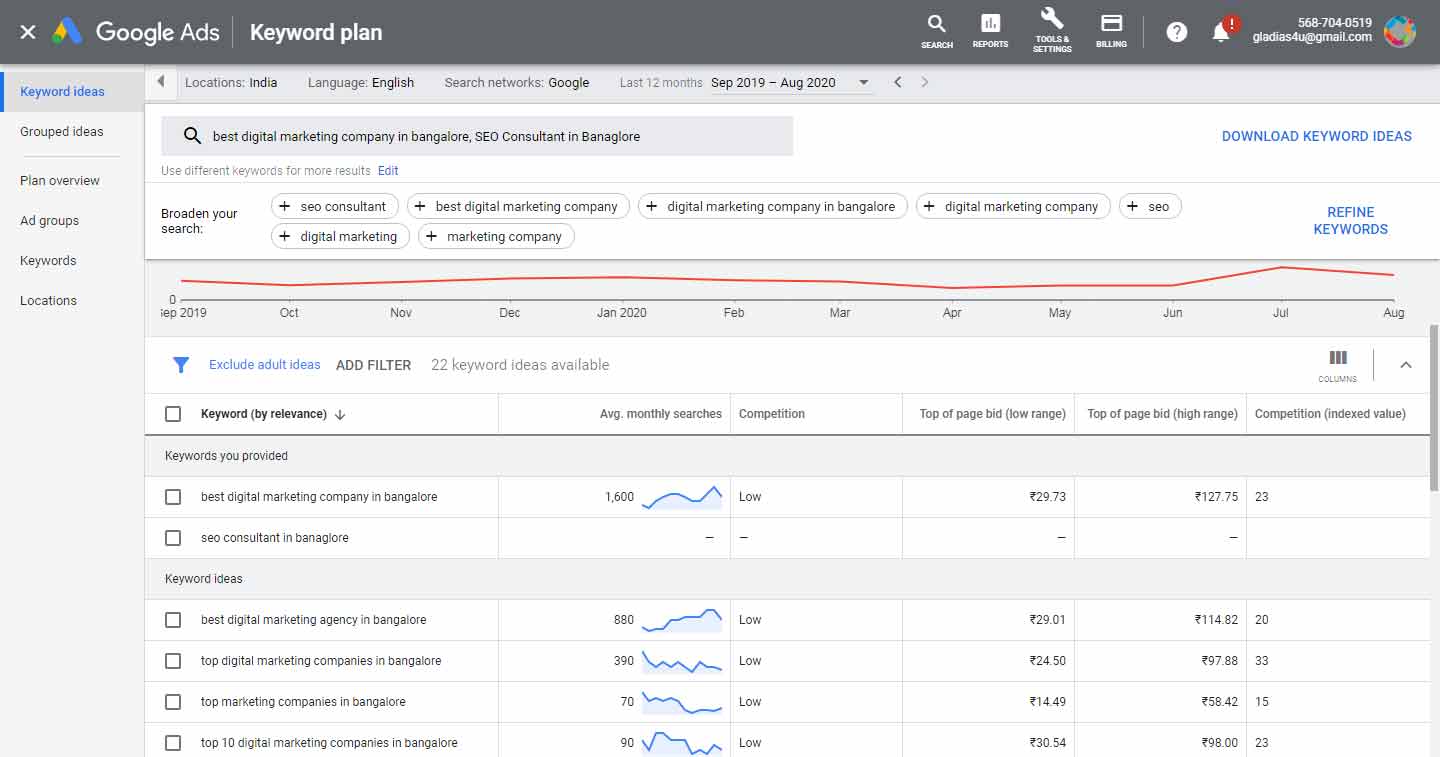Click DOWNLOAD KEYWORD IDEAS
Screen dimensions: 1440x757
pos(1317,136)
